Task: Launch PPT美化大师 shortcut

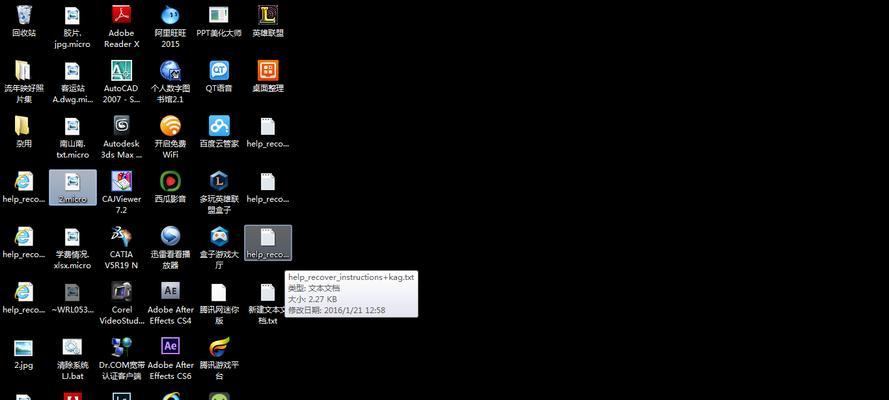Action: click(x=219, y=22)
